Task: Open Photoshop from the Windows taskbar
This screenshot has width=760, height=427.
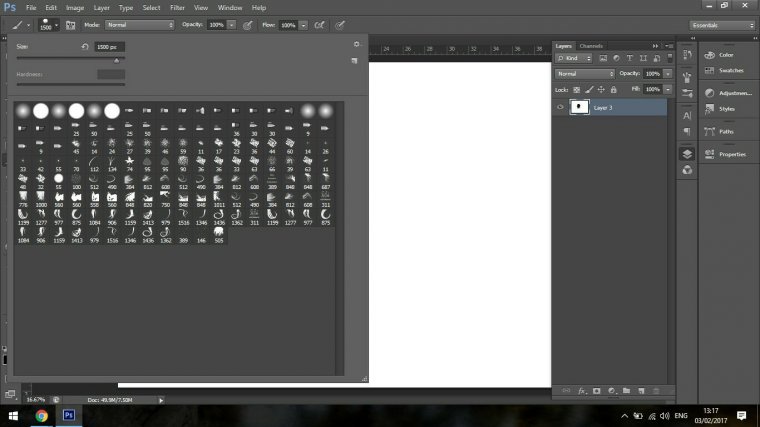Action: [69, 415]
